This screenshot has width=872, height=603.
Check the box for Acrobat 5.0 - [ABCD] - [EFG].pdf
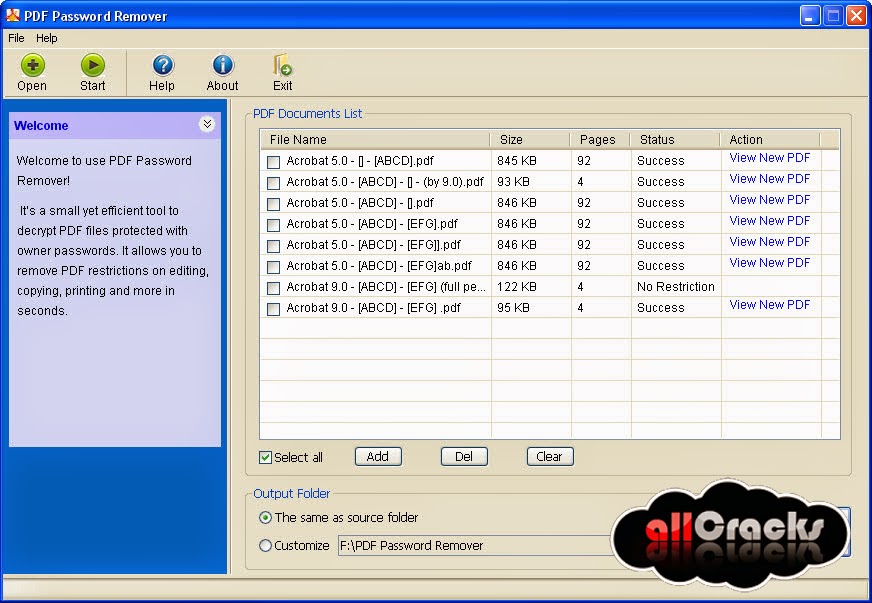pyautogui.click(x=273, y=225)
